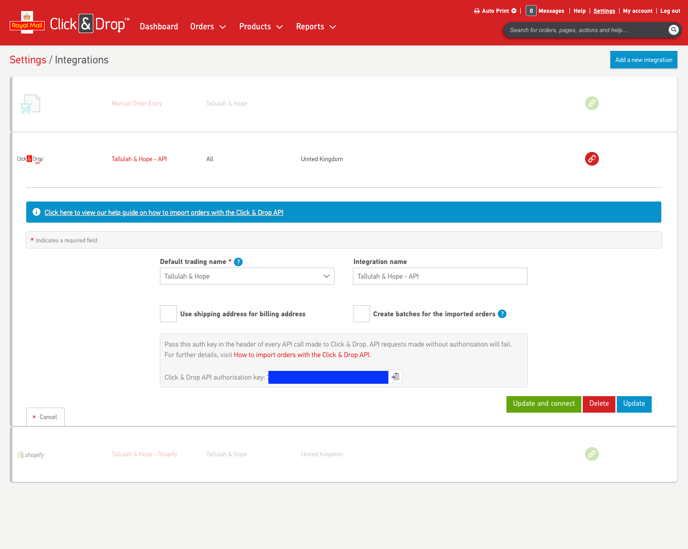
Task: Click Add a new integration button
Action: click(643, 60)
